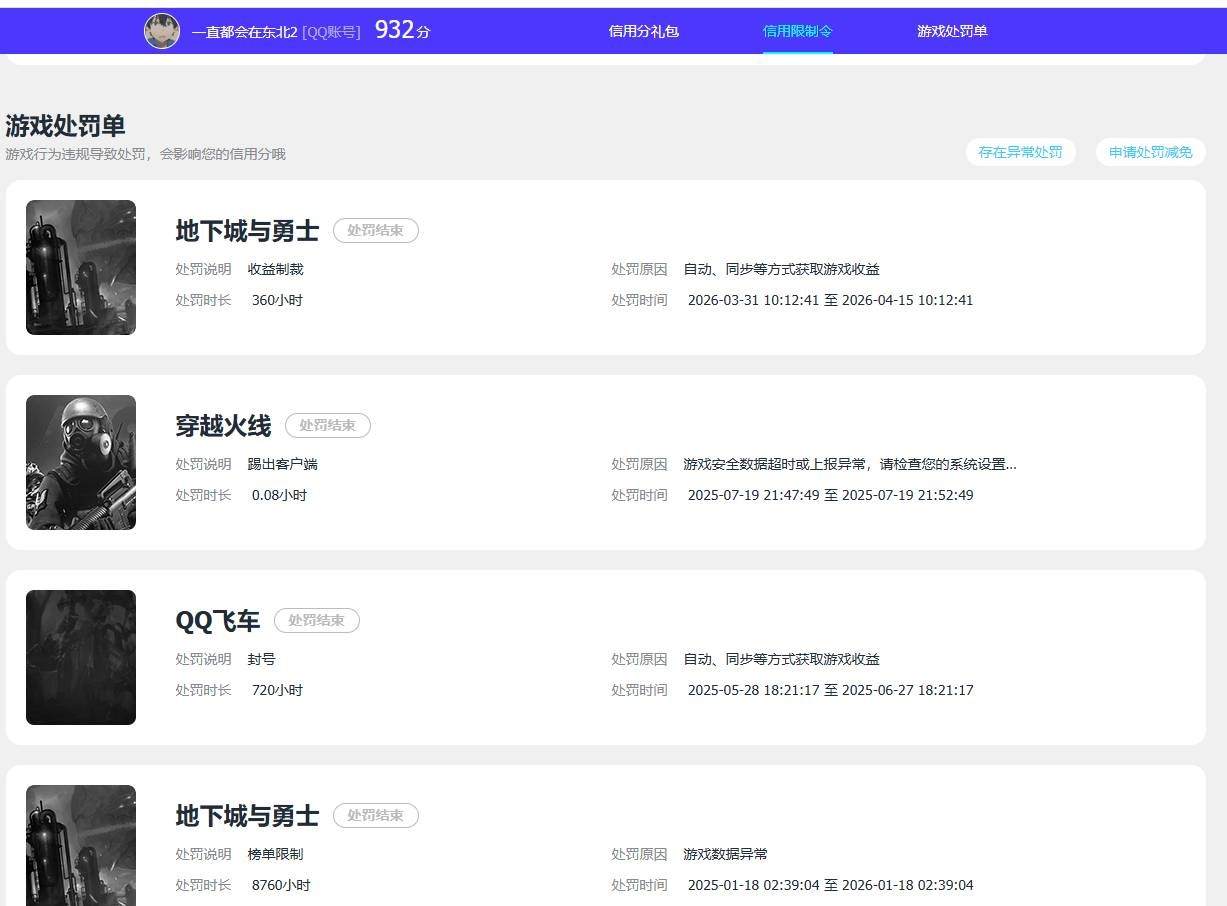Image resolution: width=1227 pixels, height=906 pixels.
Task: Click the 游戏处罚单 section heading
Action: tap(65, 126)
